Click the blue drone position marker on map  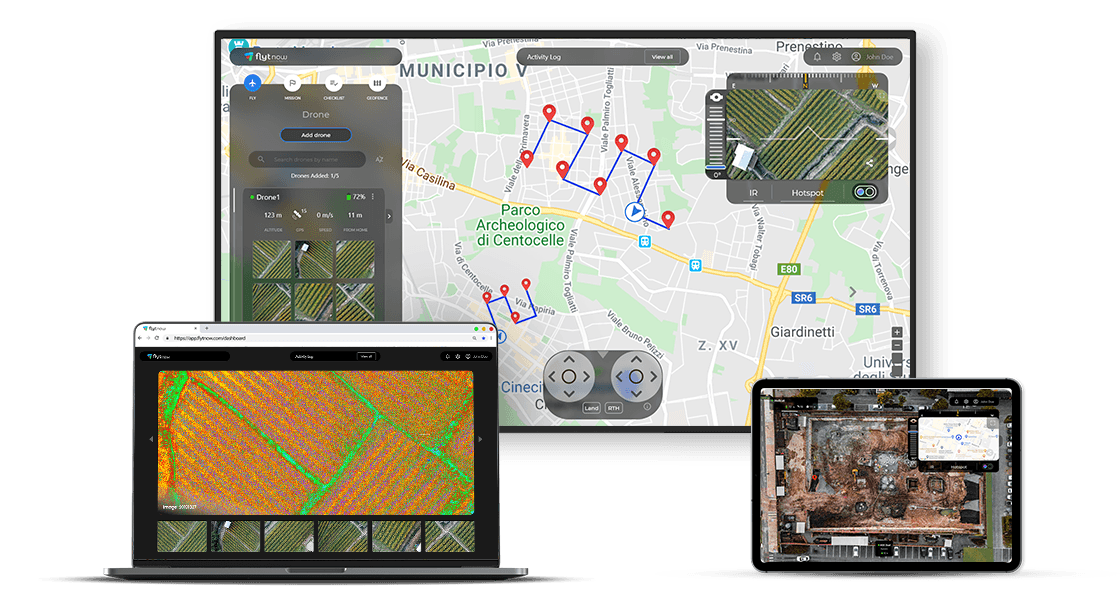pos(634,211)
